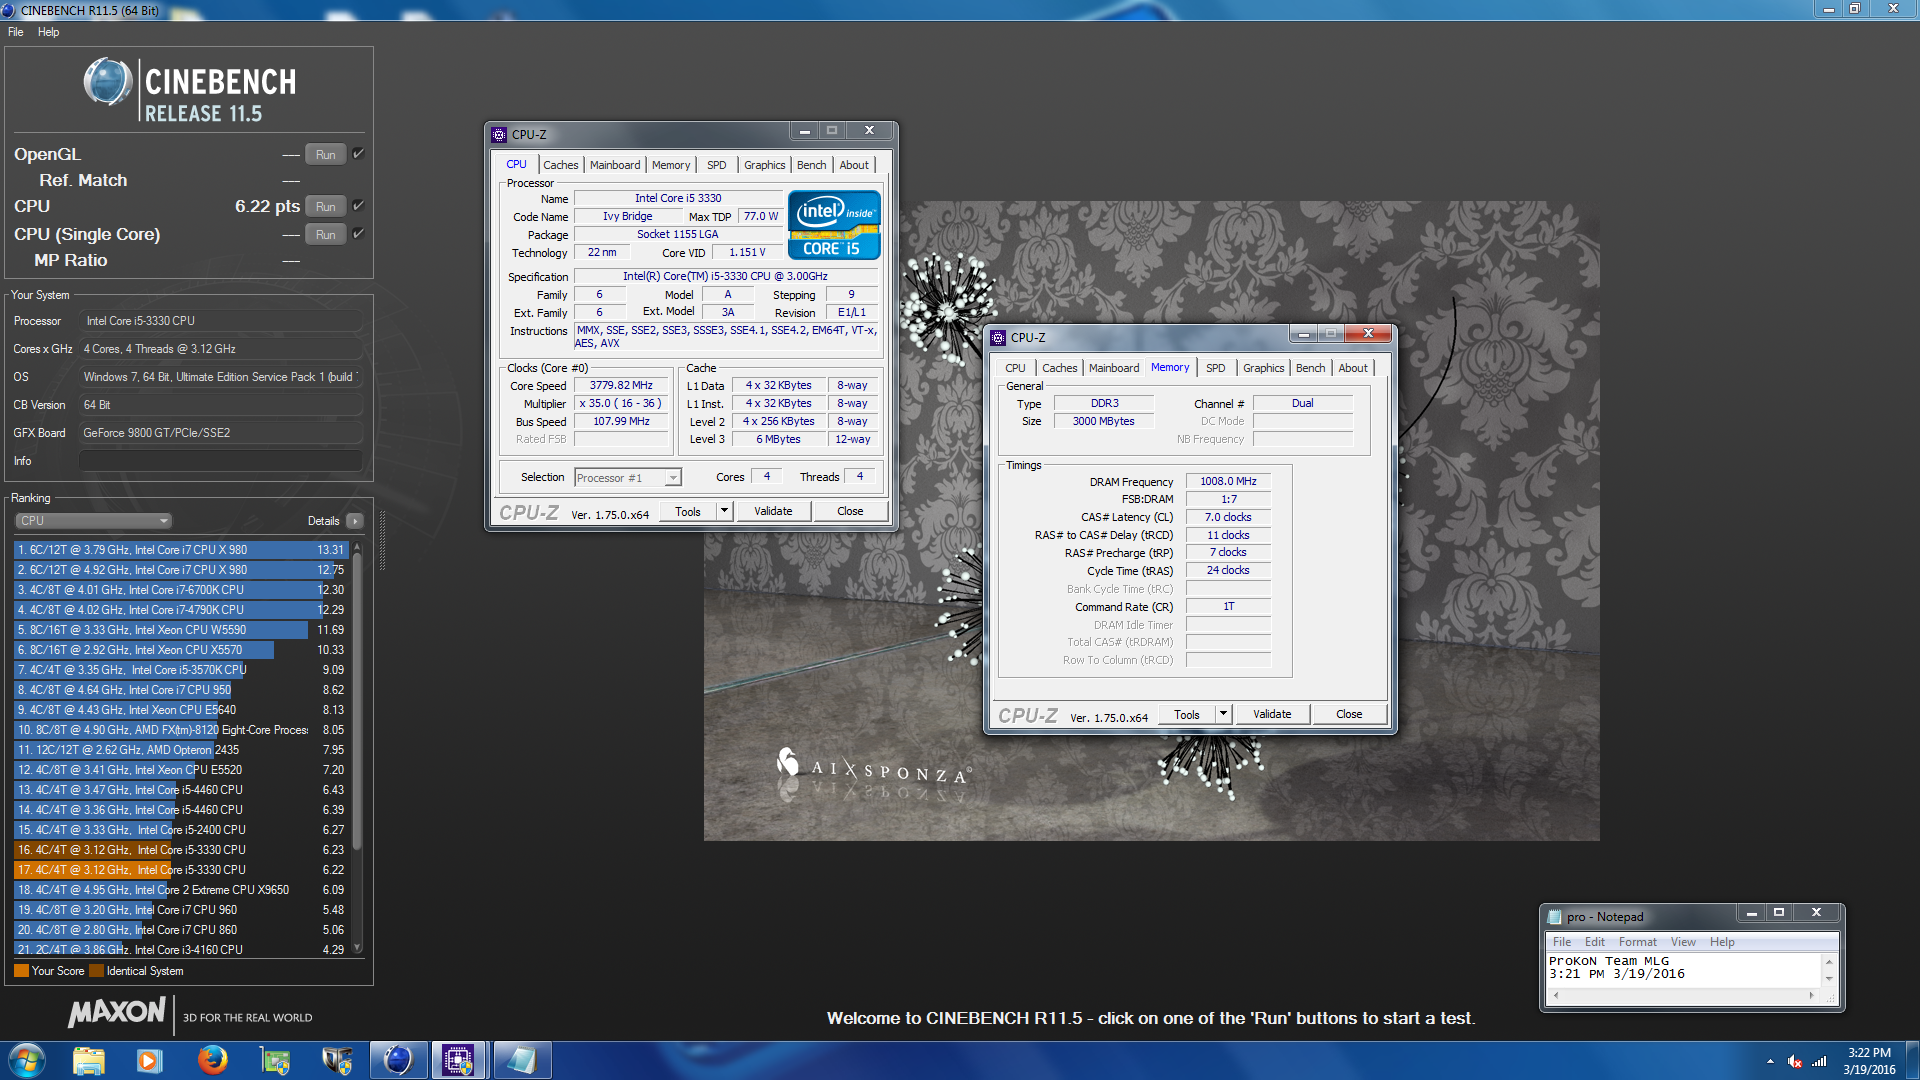Open Graphics tab in Memory CPU-Z window
The image size is (1920, 1080).
pyautogui.click(x=1263, y=368)
